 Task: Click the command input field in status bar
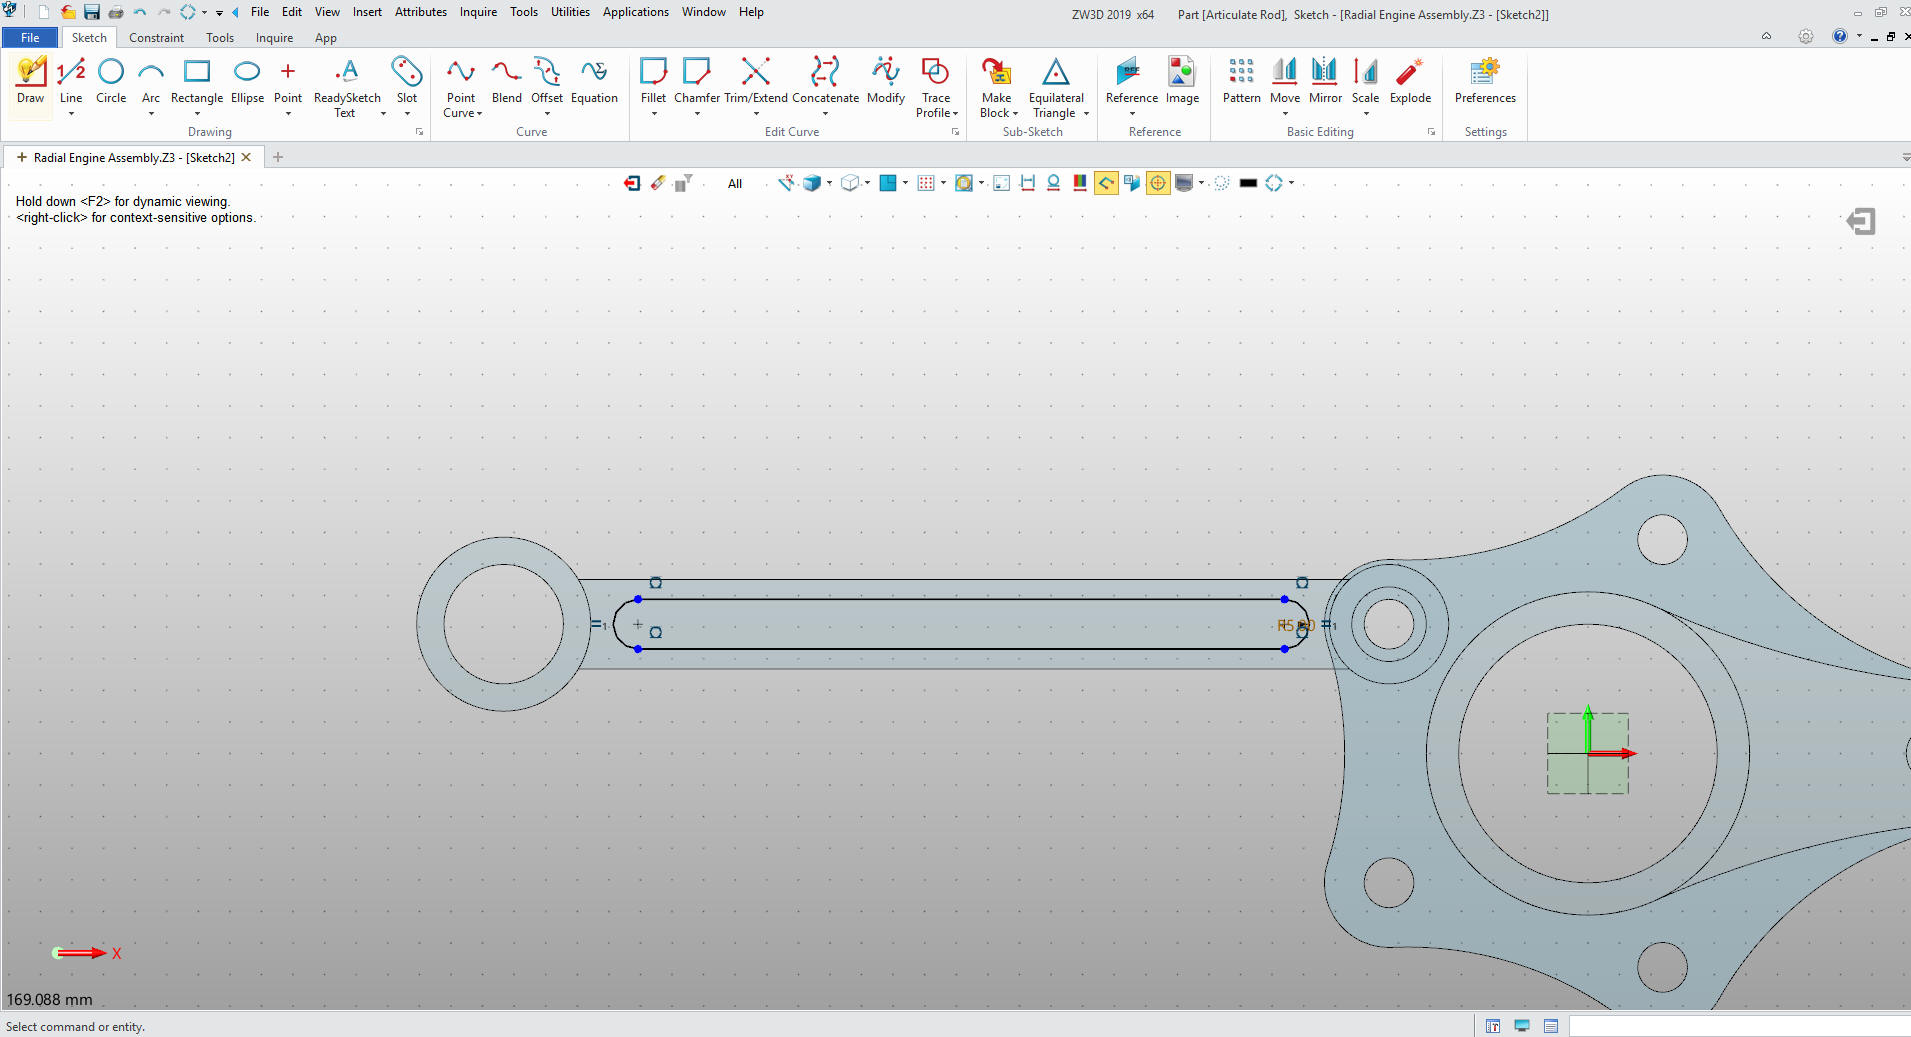click(1738, 1026)
